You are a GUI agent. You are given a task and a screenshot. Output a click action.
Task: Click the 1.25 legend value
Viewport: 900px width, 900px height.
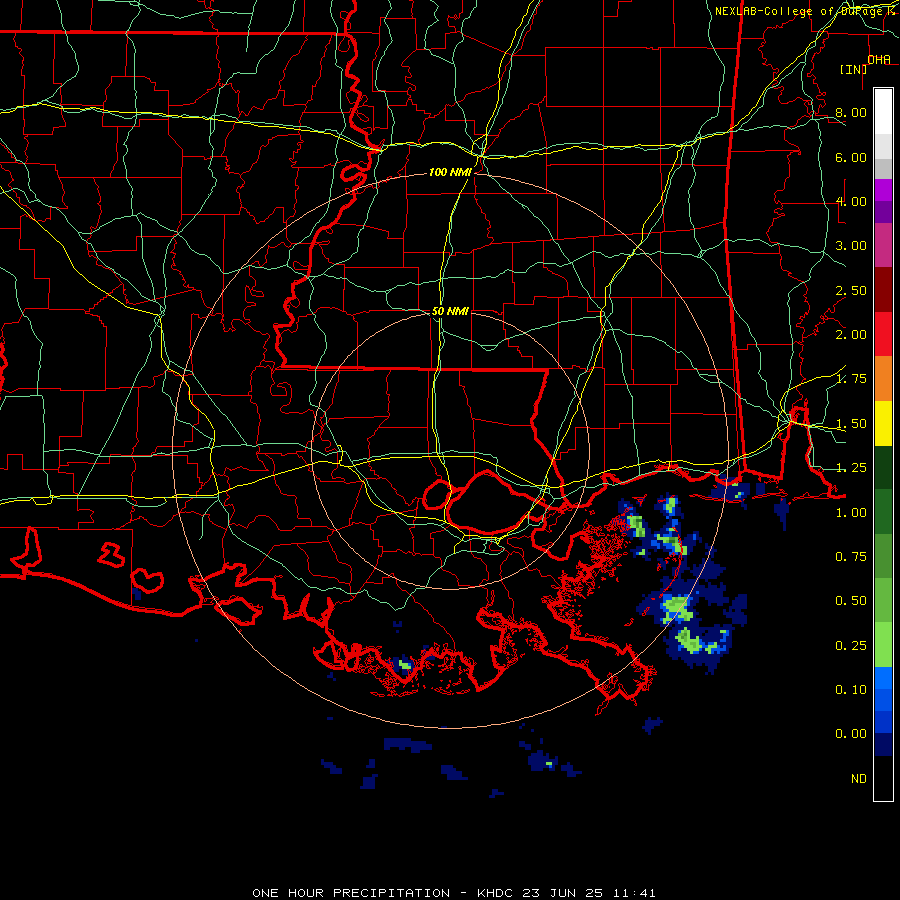(x=851, y=468)
